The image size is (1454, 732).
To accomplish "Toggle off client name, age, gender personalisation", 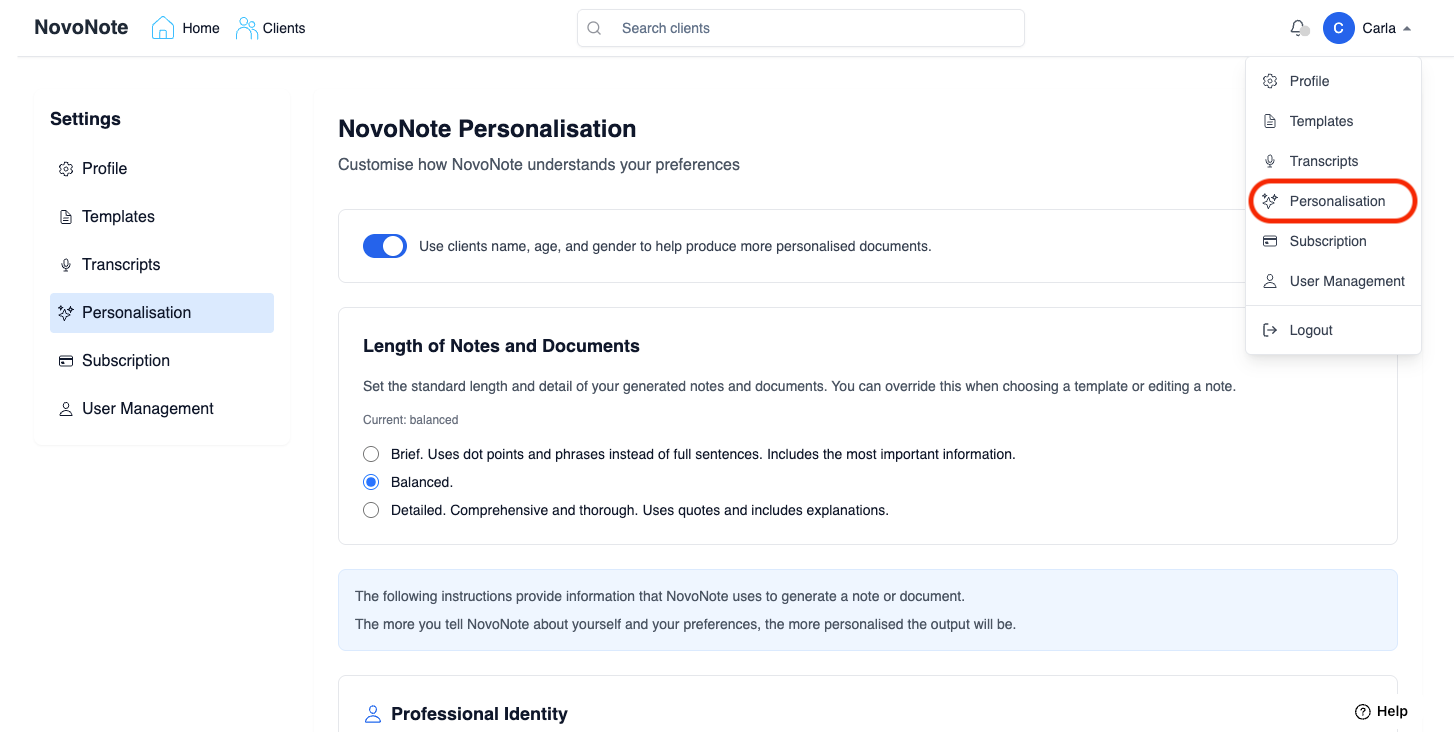I will coord(384,246).
